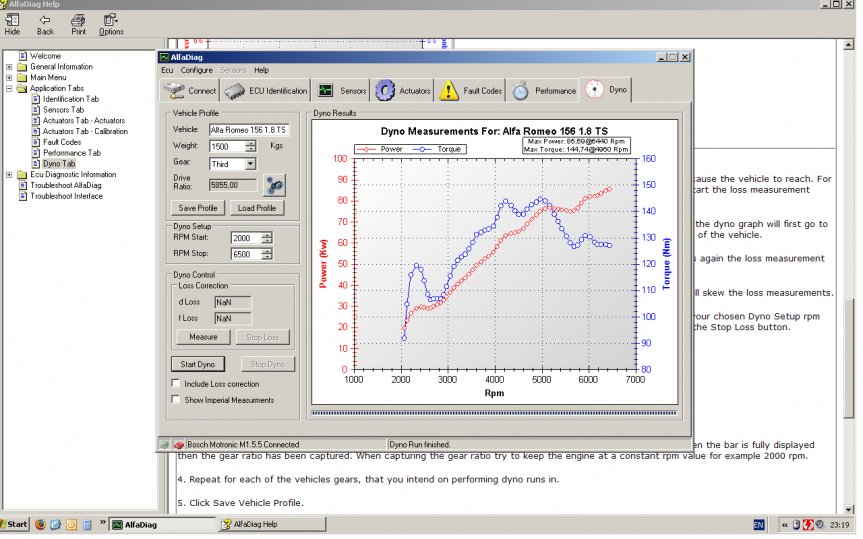Click the Save Profile button
Image resolution: width=863 pixels, height=539 pixels.
198,208
